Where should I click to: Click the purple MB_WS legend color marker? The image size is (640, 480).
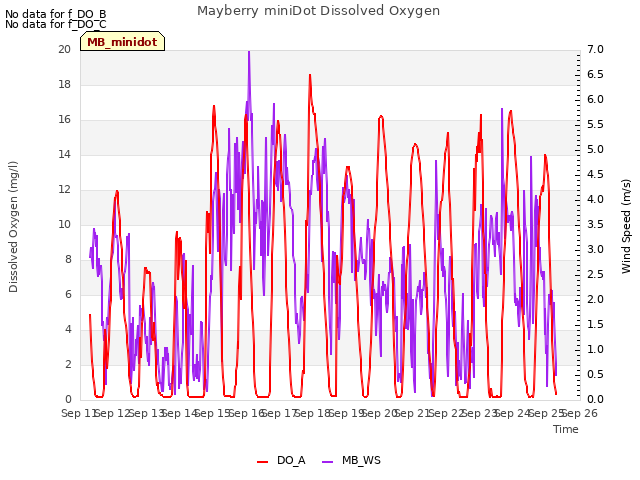pyautogui.click(x=328, y=461)
